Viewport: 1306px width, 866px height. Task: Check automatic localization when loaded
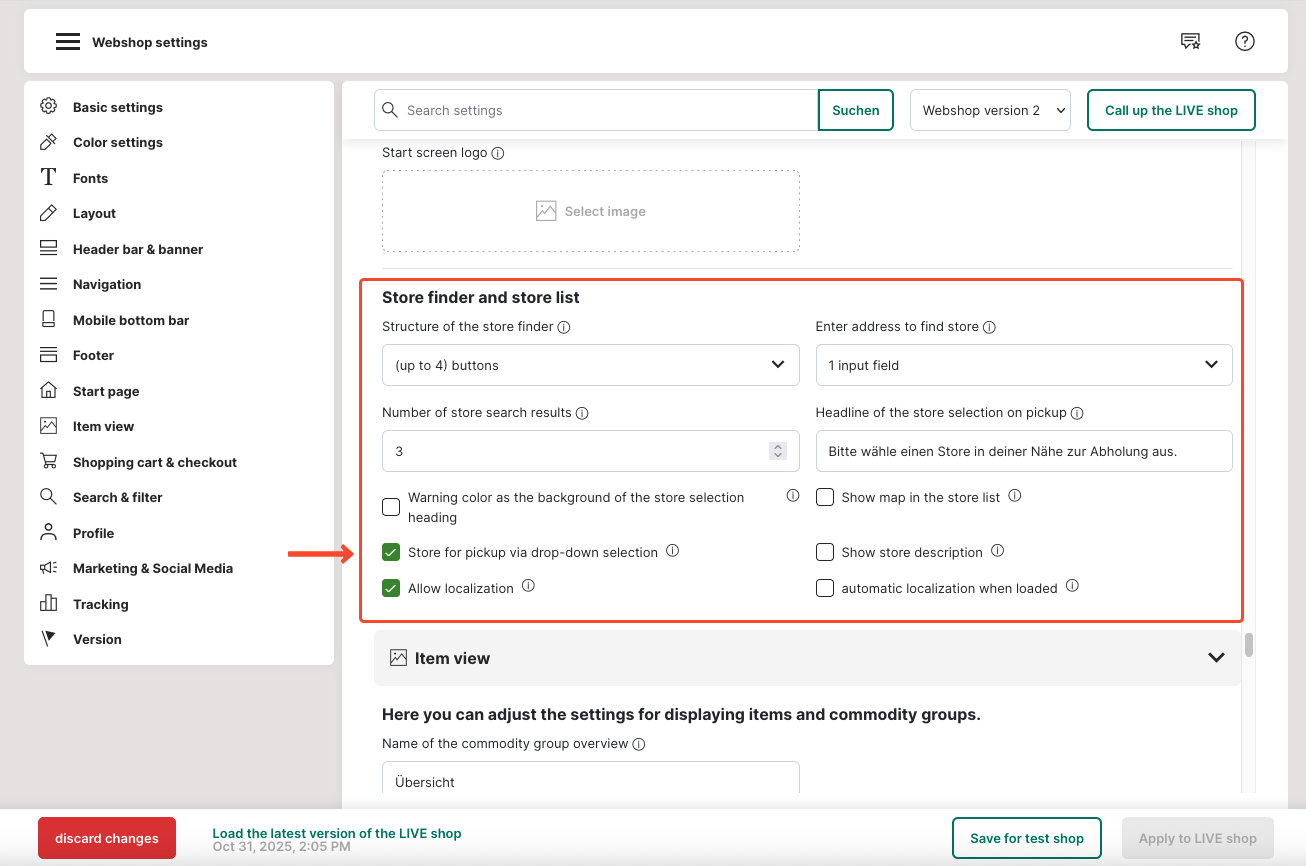(x=825, y=588)
